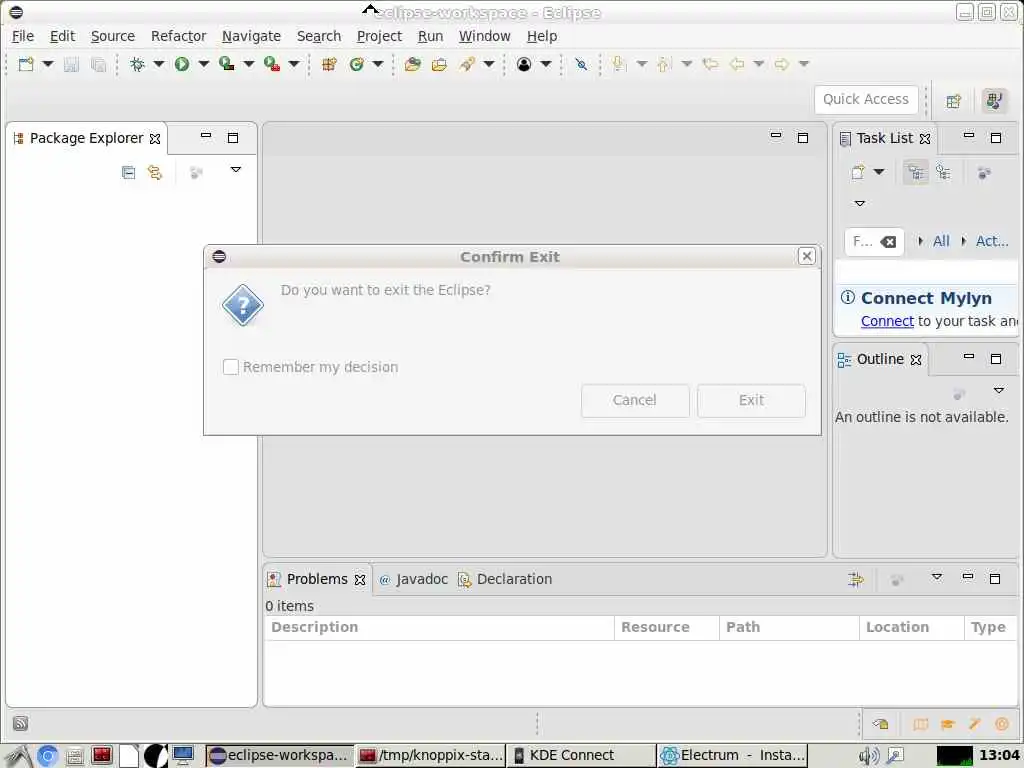Screen dimensions: 1024x768
Task: Click the Debug bug icon
Action: coord(137,64)
